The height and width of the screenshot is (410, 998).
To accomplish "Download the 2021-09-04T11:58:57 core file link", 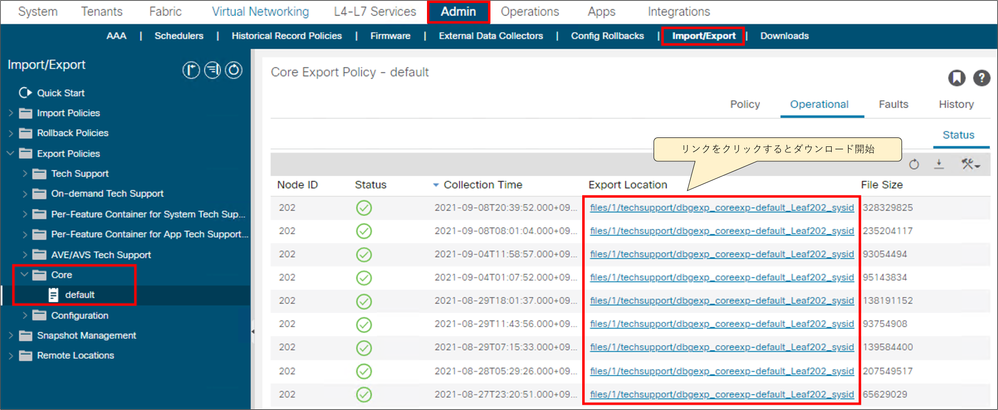I will (x=722, y=254).
